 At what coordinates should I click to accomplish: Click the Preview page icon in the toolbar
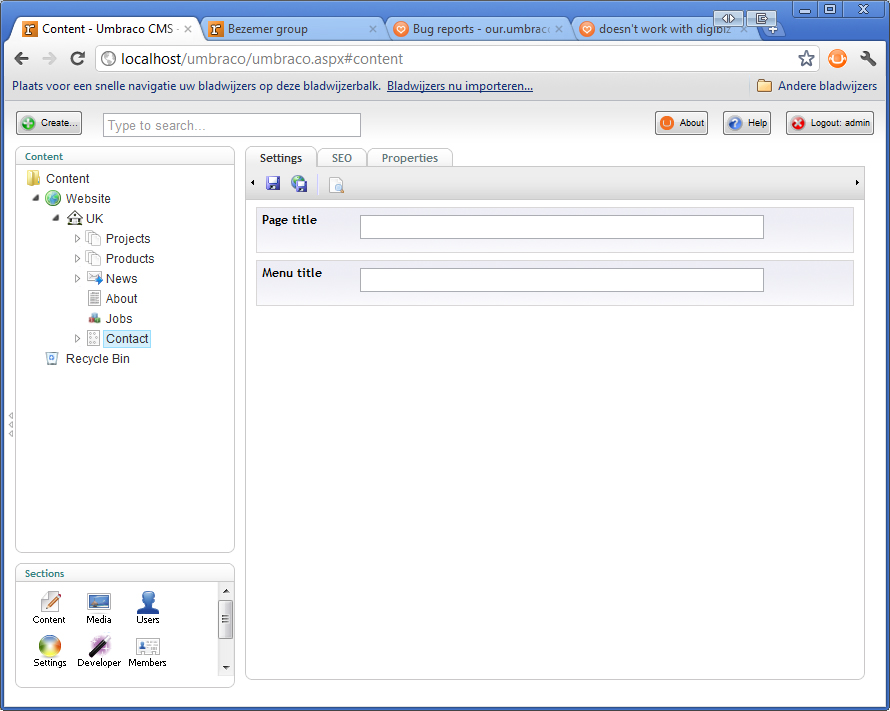tap(337, 185)
